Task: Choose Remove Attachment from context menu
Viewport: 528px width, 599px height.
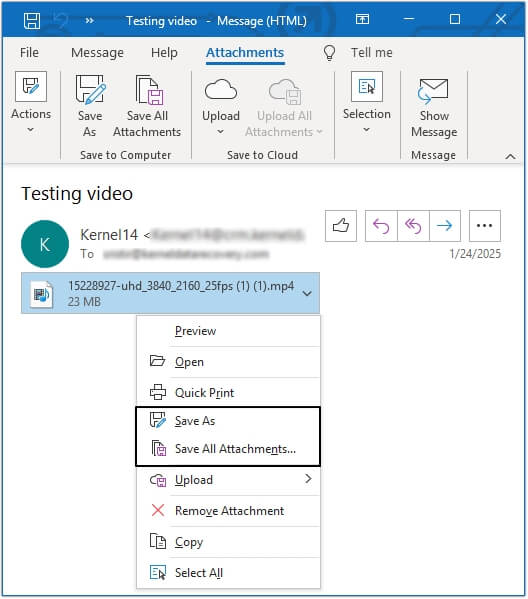Action: 228,511
